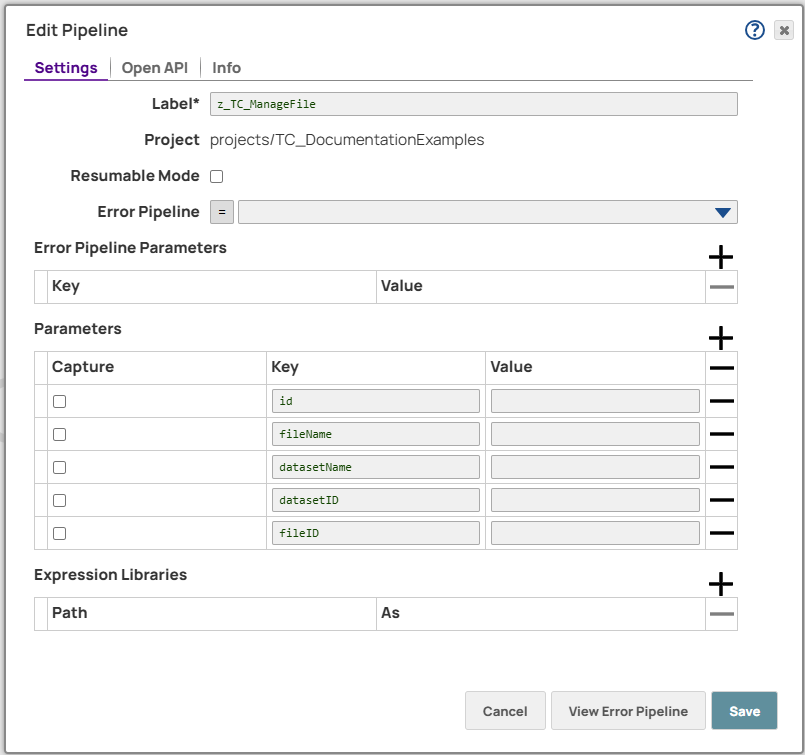Check Capture for the fileName parameter
Viewport: 805px width, 755px height.
click(x=60, y=435)
